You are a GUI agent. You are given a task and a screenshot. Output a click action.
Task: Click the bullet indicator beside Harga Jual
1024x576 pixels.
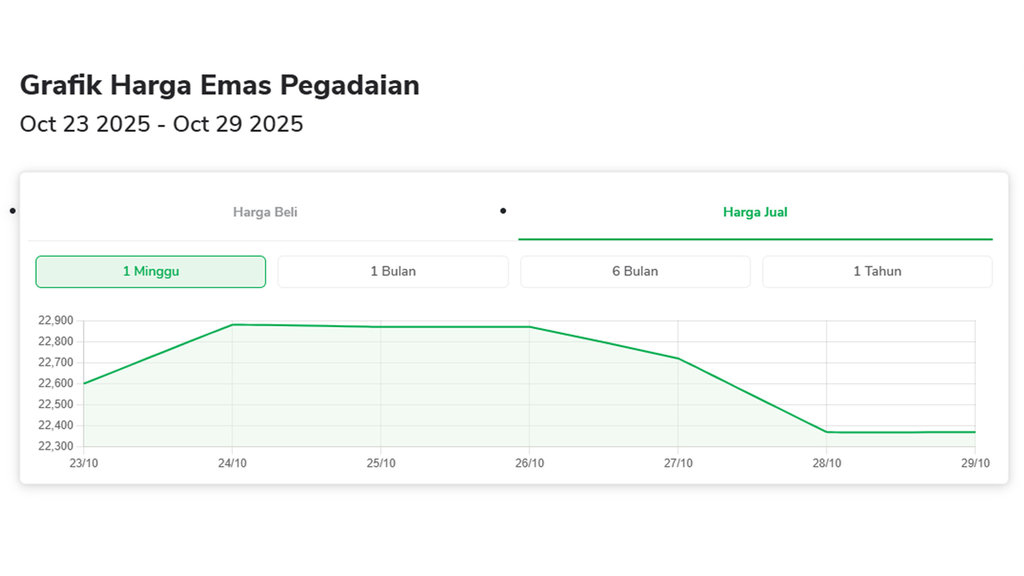pyautogui.click(x=502, y=211)
